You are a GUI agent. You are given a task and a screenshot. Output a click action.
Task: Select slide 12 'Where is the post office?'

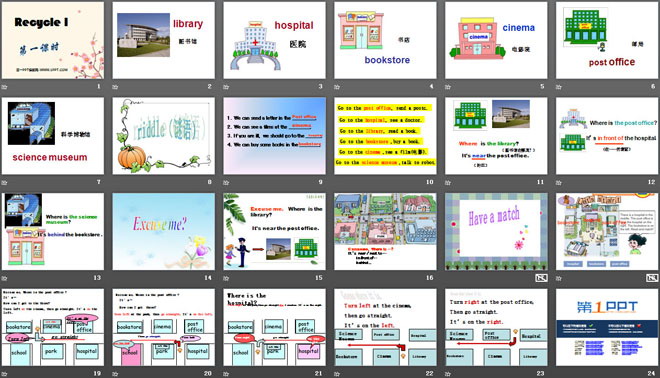pos(607,136)
